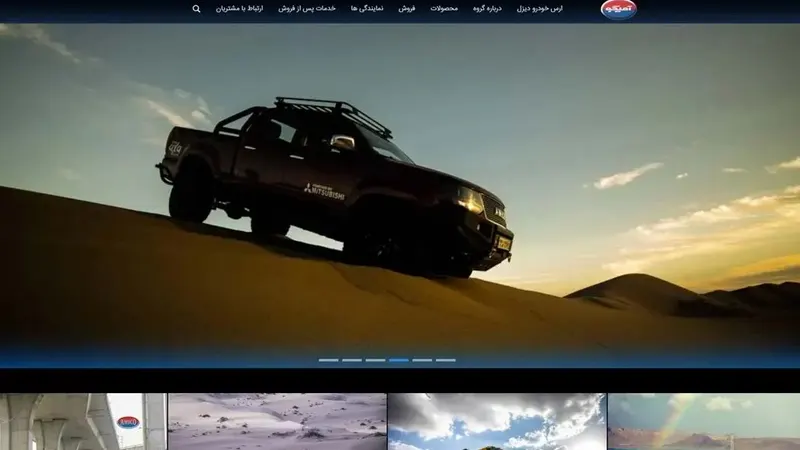
Task: Click the red Amico logo in header
Action: (618, 9)
